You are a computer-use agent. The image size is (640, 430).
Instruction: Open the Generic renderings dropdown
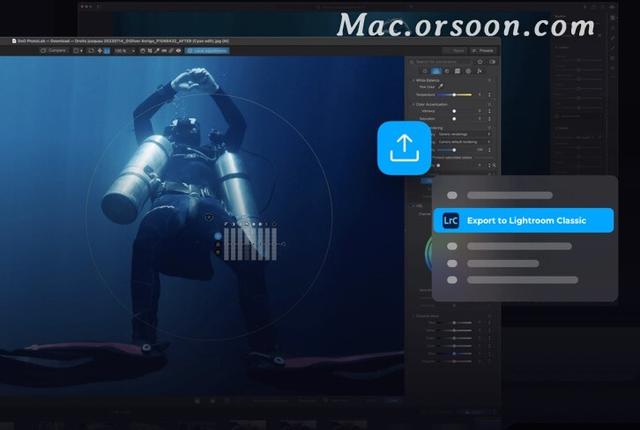pyautogui.click(x=464, y=134)
